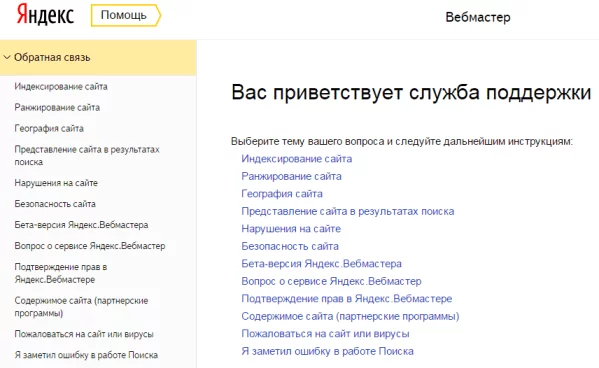
Task: Open Подтверждение прав в Яндекс.Вебмастере sidebar item
Action: (60, 273)
